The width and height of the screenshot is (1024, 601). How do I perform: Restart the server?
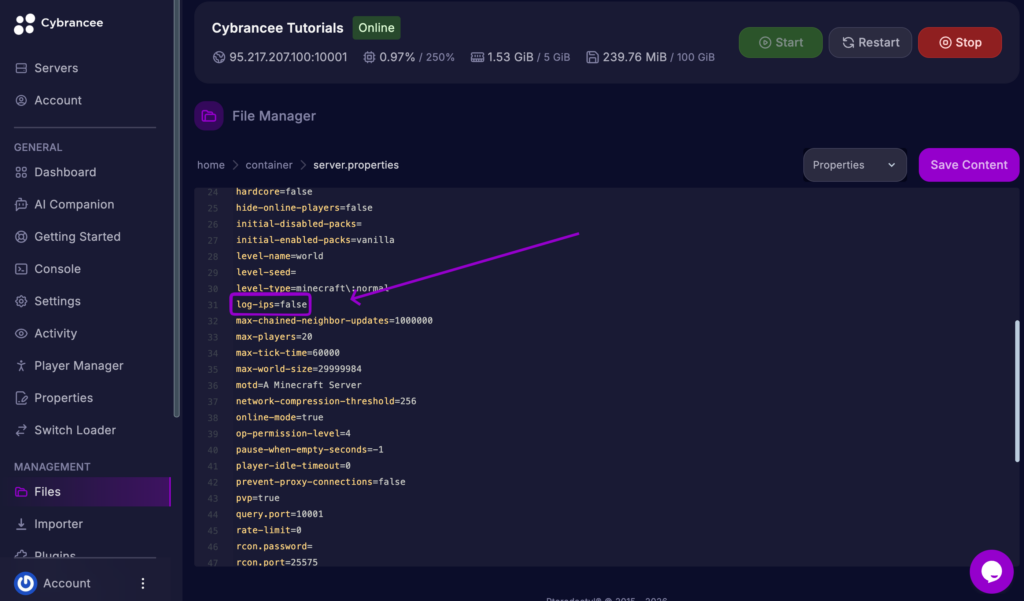click(870, 42)
